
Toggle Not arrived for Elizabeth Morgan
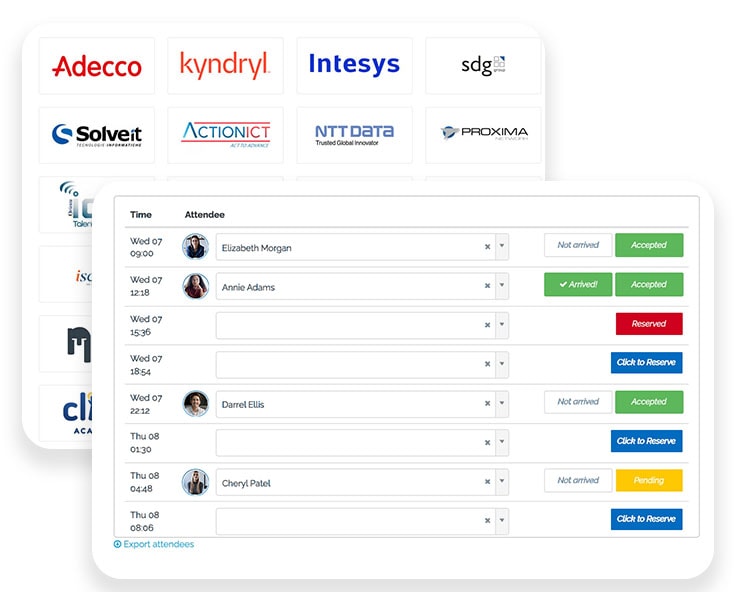point(578,245)
